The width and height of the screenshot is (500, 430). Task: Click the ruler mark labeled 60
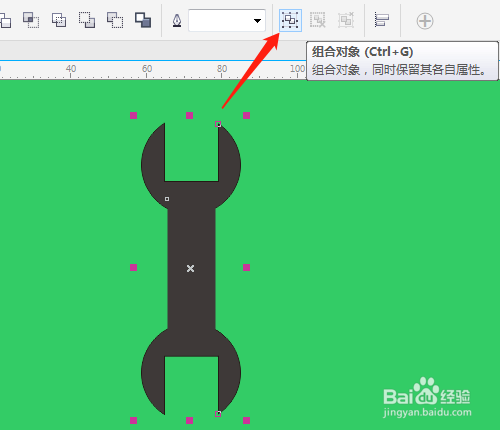(x=147, y=69)
